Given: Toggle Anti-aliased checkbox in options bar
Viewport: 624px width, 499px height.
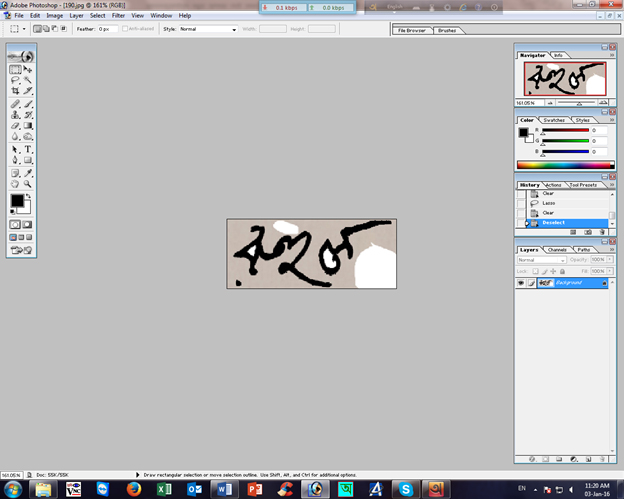Looking at the screenshot, I should point(125,29).
